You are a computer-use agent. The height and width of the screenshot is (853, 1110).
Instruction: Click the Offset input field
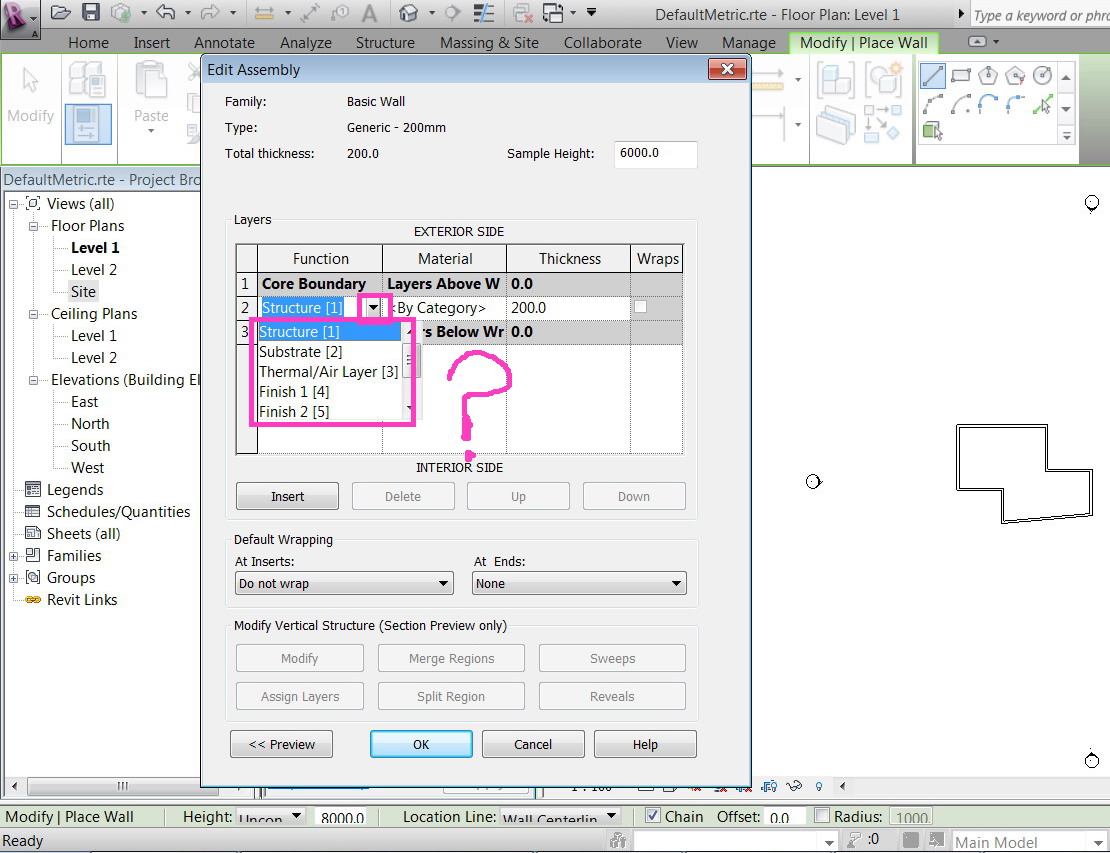click(785, 817)
